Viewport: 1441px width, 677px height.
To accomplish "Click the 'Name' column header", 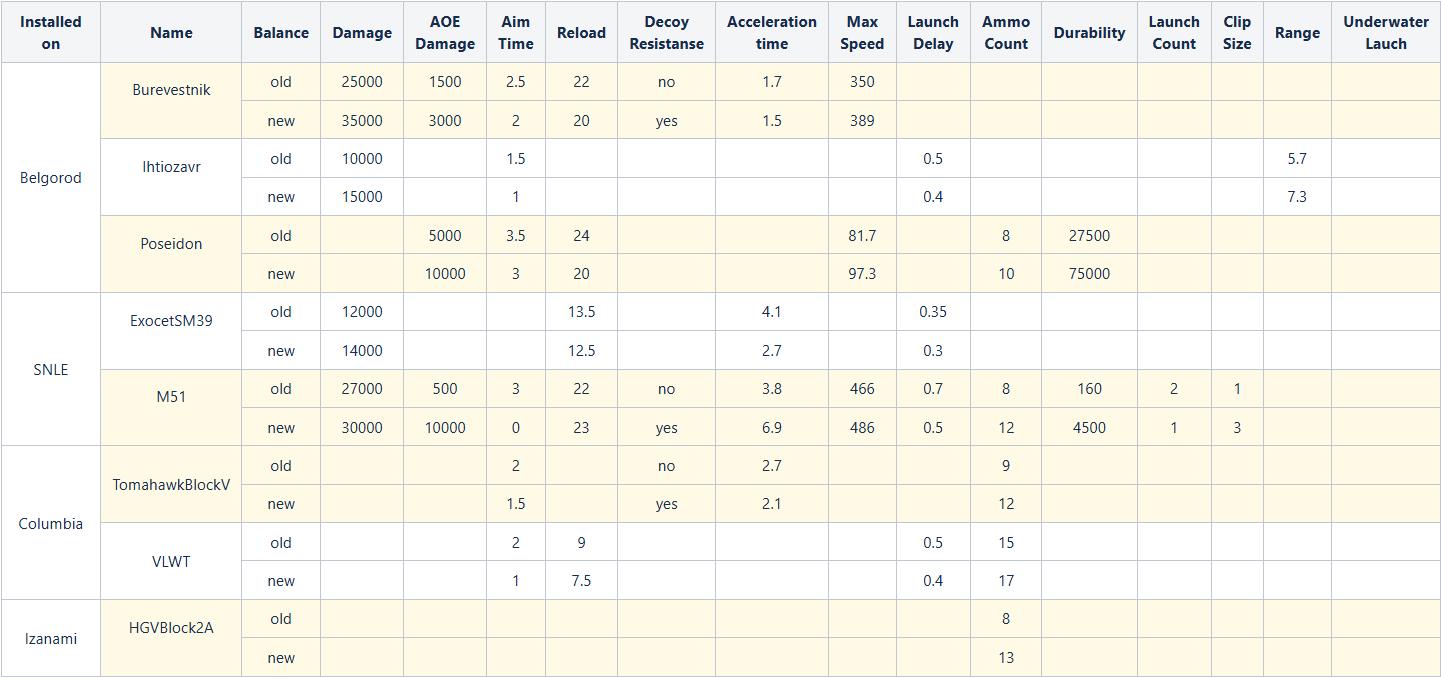I will pos(171,32).
